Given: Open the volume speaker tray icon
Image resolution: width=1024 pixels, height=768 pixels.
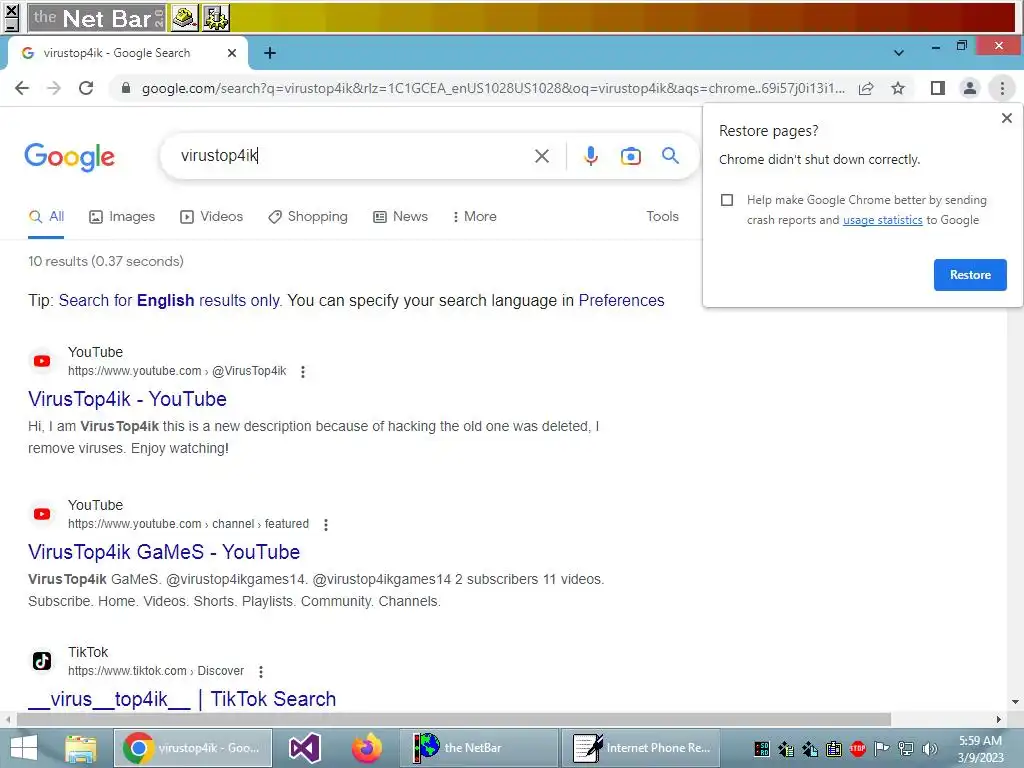Looking at the screenshot, I should pos(930,749).
